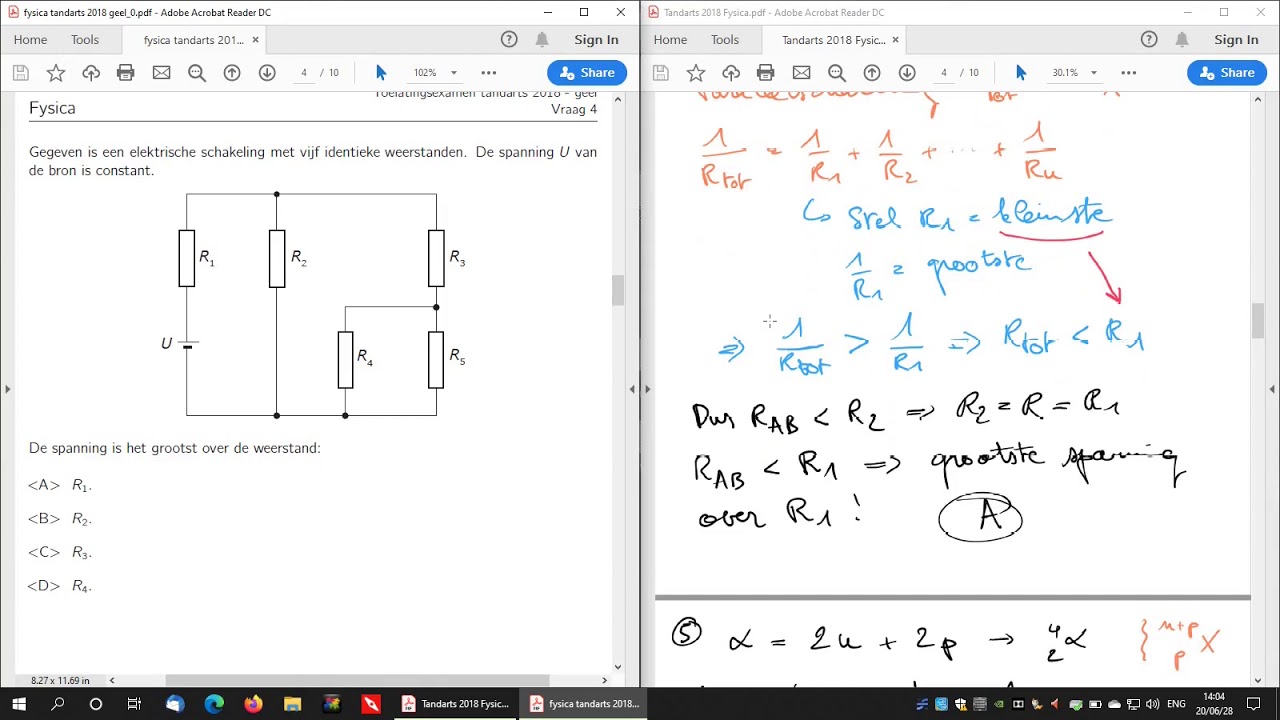Sign In link in right Acrobat window
Image resolution: width=1280 pixels, height=720 pixels.
[1236, 40]
